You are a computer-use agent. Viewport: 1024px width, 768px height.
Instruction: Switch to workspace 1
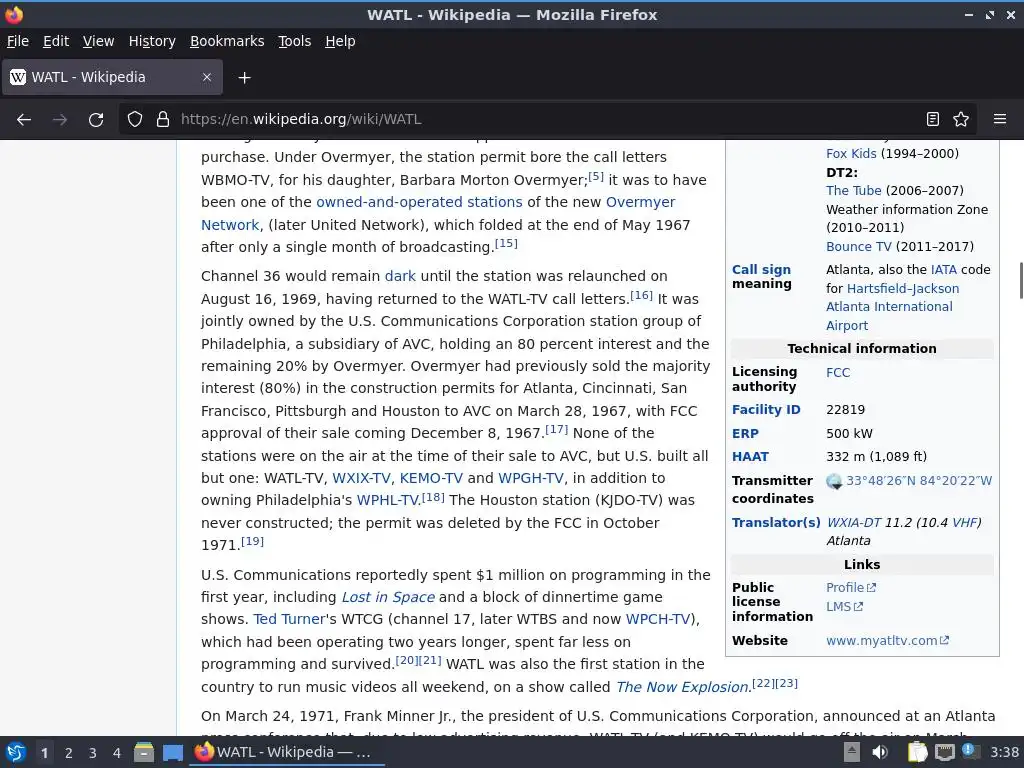[x=44, y=753]
